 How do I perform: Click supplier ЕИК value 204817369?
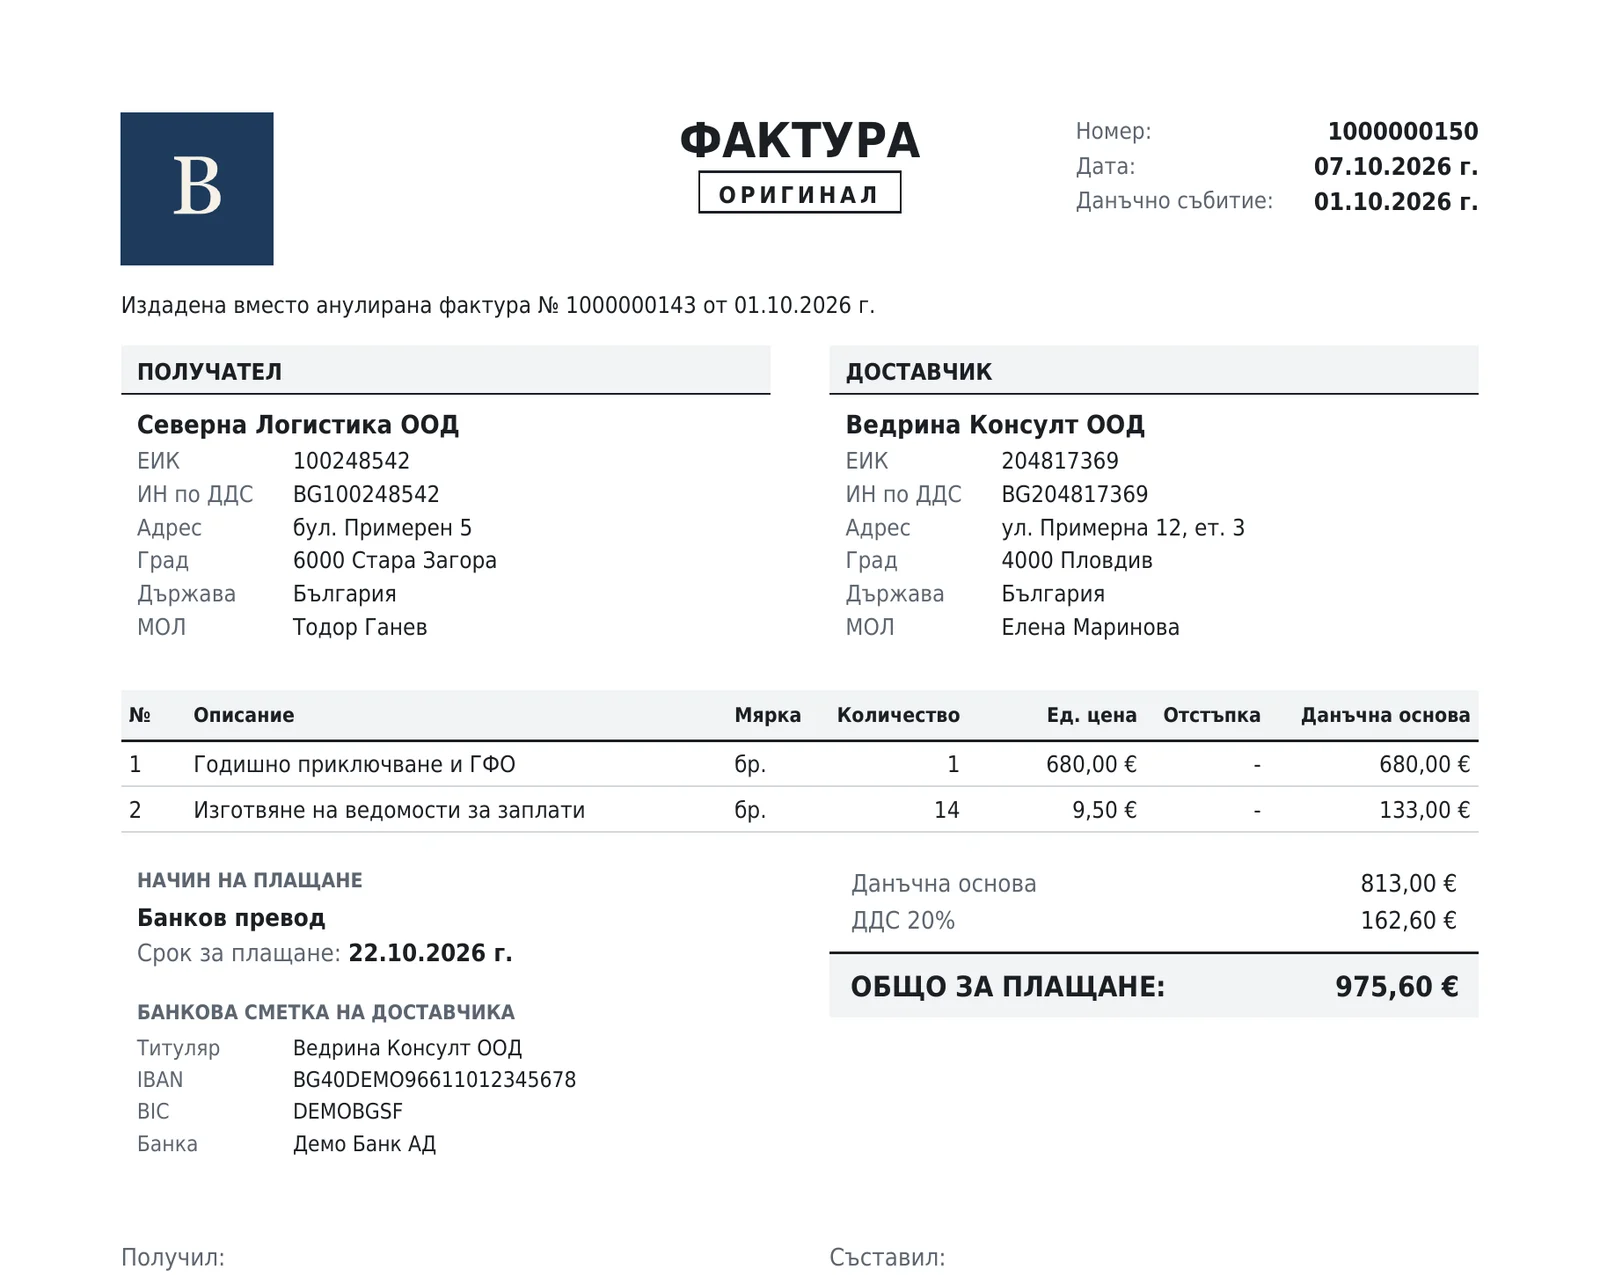point(1060,461)
